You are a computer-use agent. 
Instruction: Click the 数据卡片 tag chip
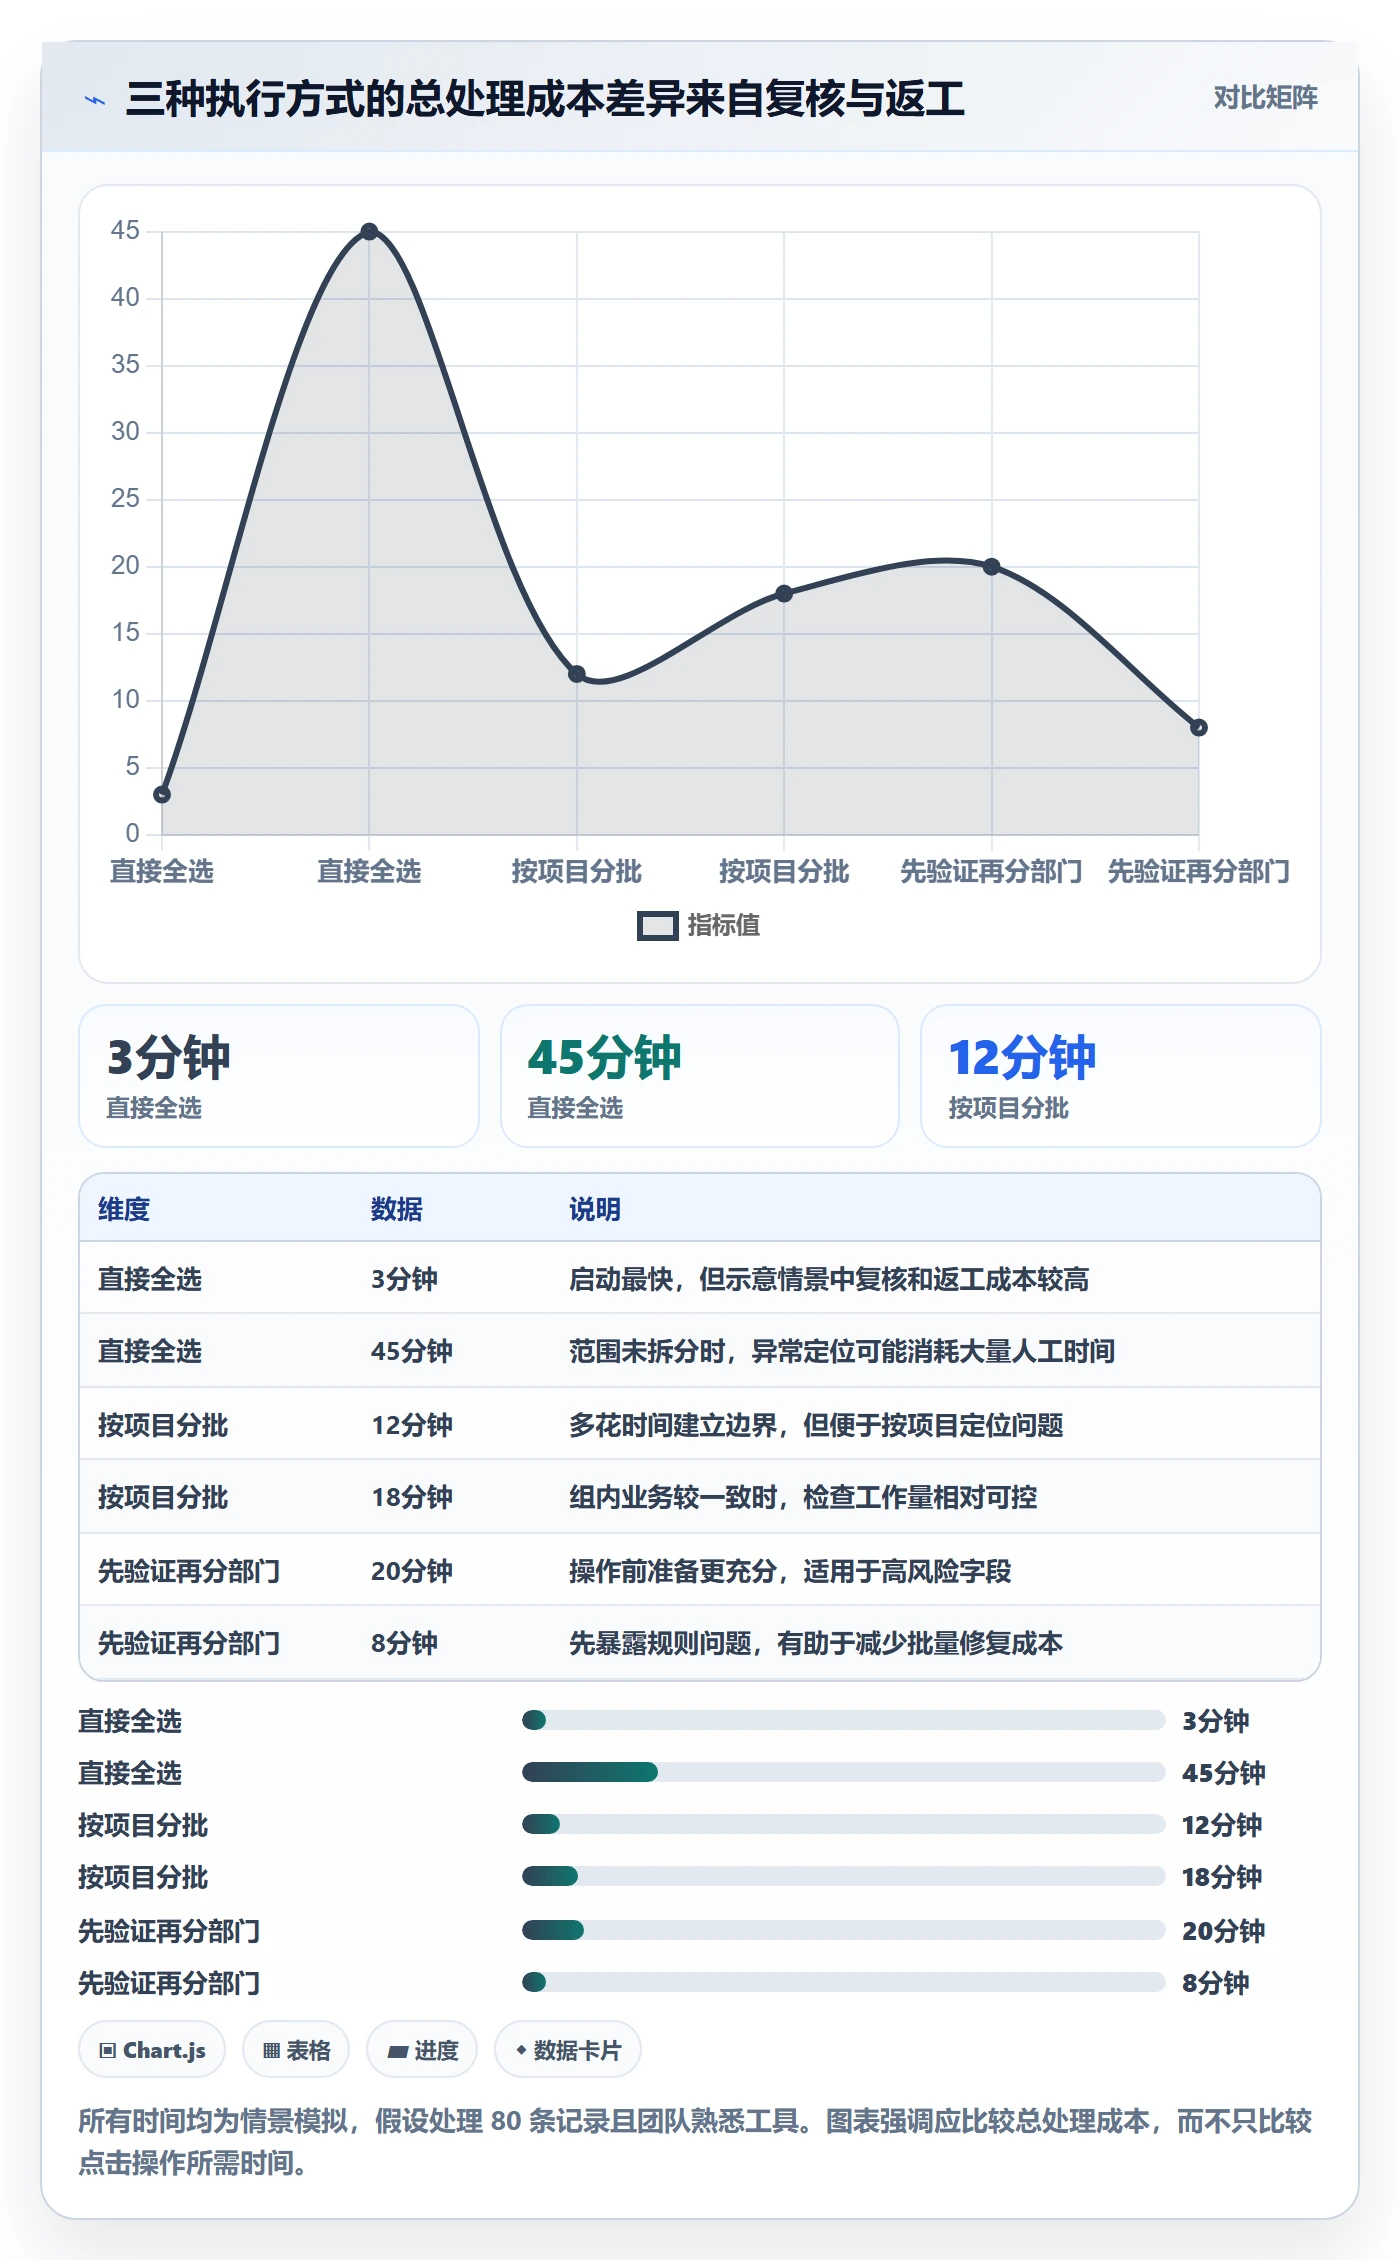pyautogui.click(x=568, y=2050)
